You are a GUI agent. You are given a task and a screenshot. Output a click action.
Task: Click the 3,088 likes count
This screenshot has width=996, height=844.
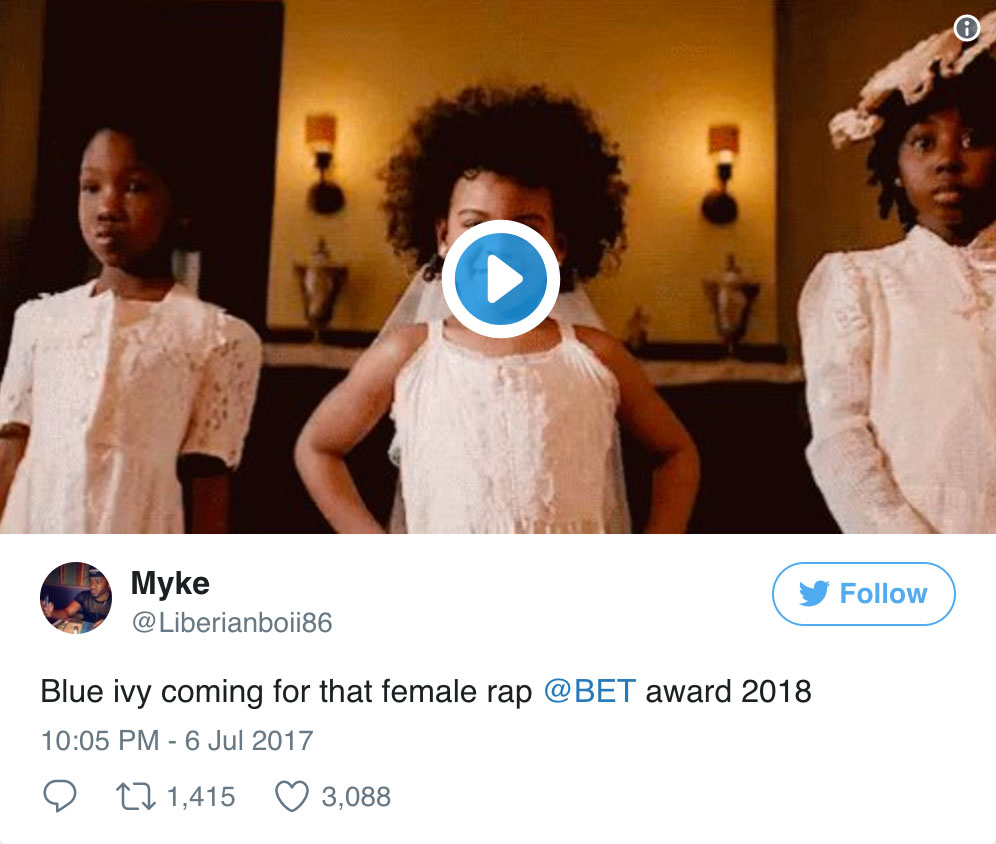(356, 797)
